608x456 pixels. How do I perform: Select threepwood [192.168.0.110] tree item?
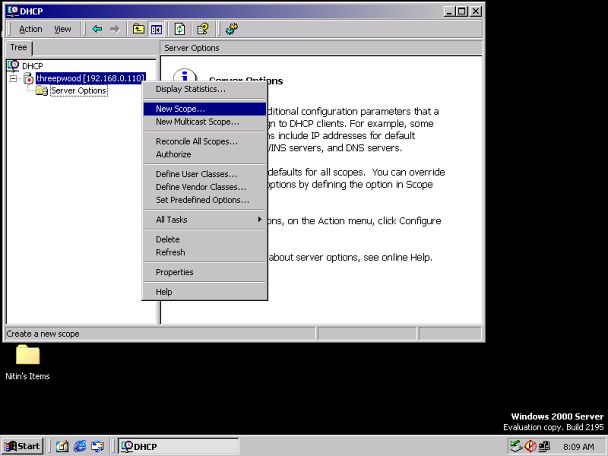click(91, 78)
